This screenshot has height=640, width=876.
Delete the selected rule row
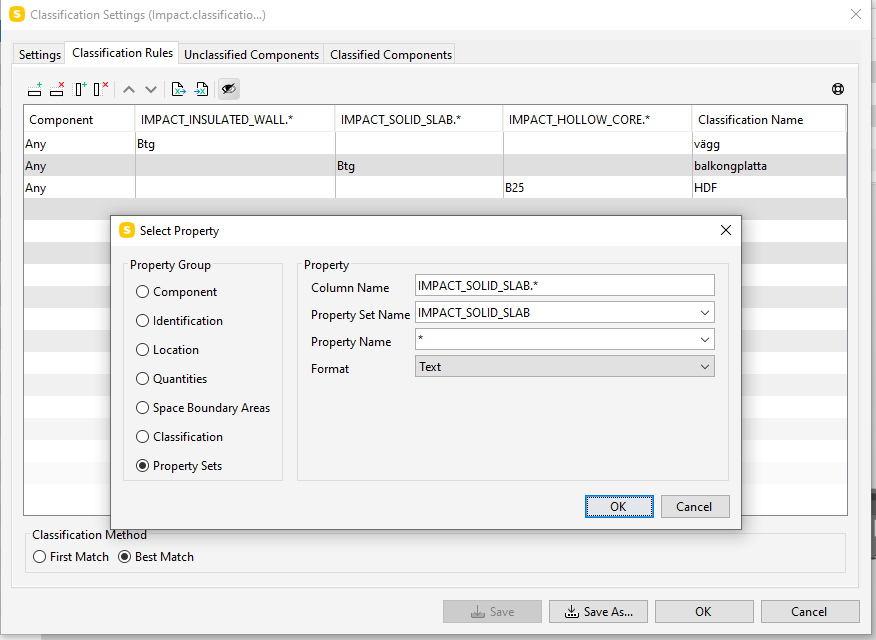[57, 89]
